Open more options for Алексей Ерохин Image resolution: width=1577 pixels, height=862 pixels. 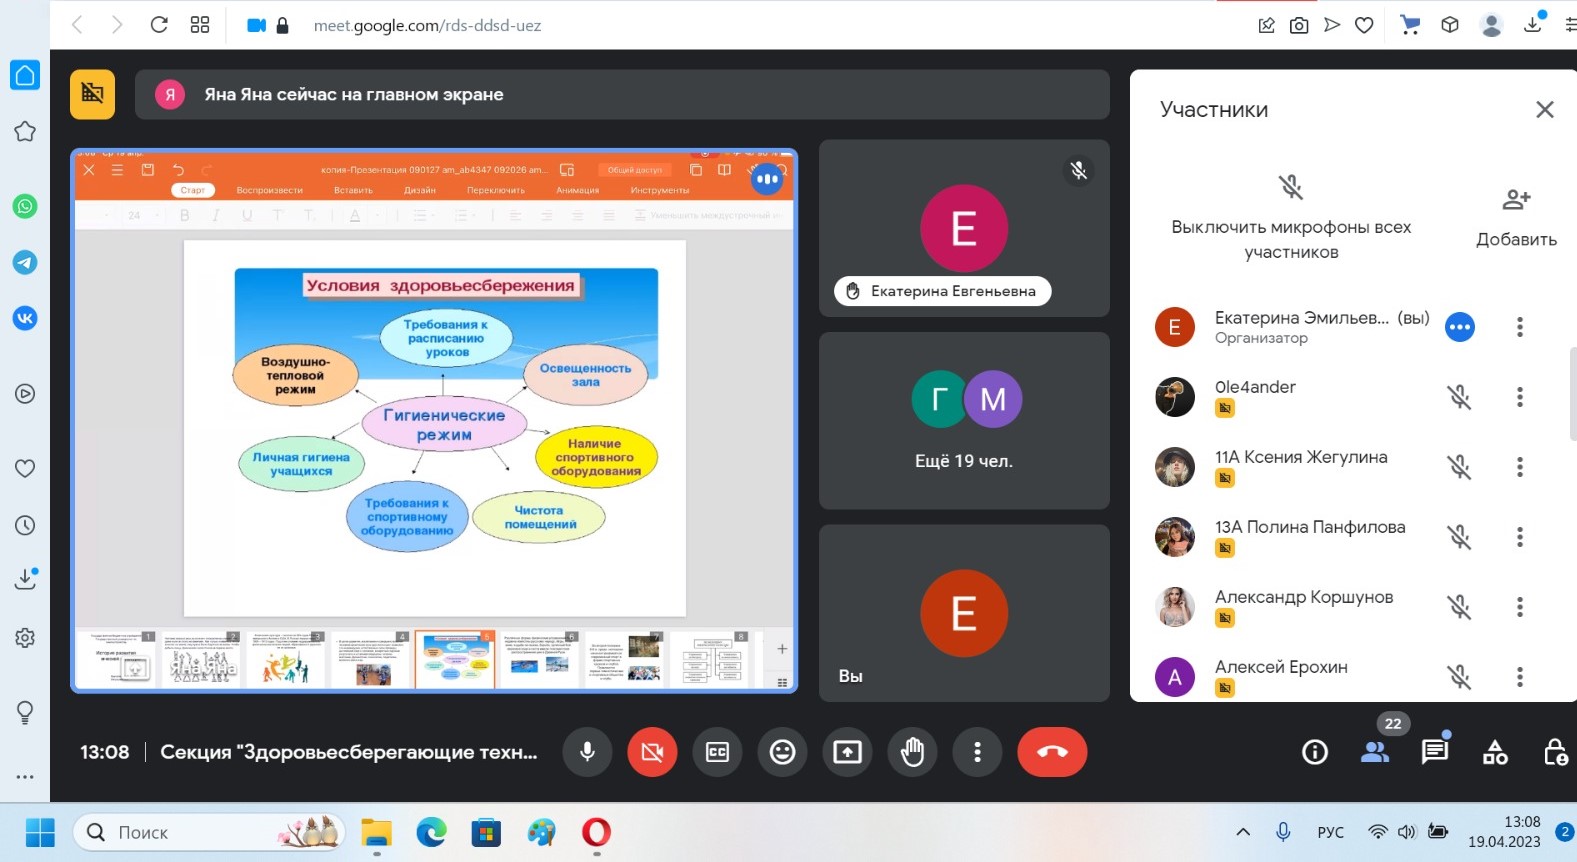pos(1520,677)
